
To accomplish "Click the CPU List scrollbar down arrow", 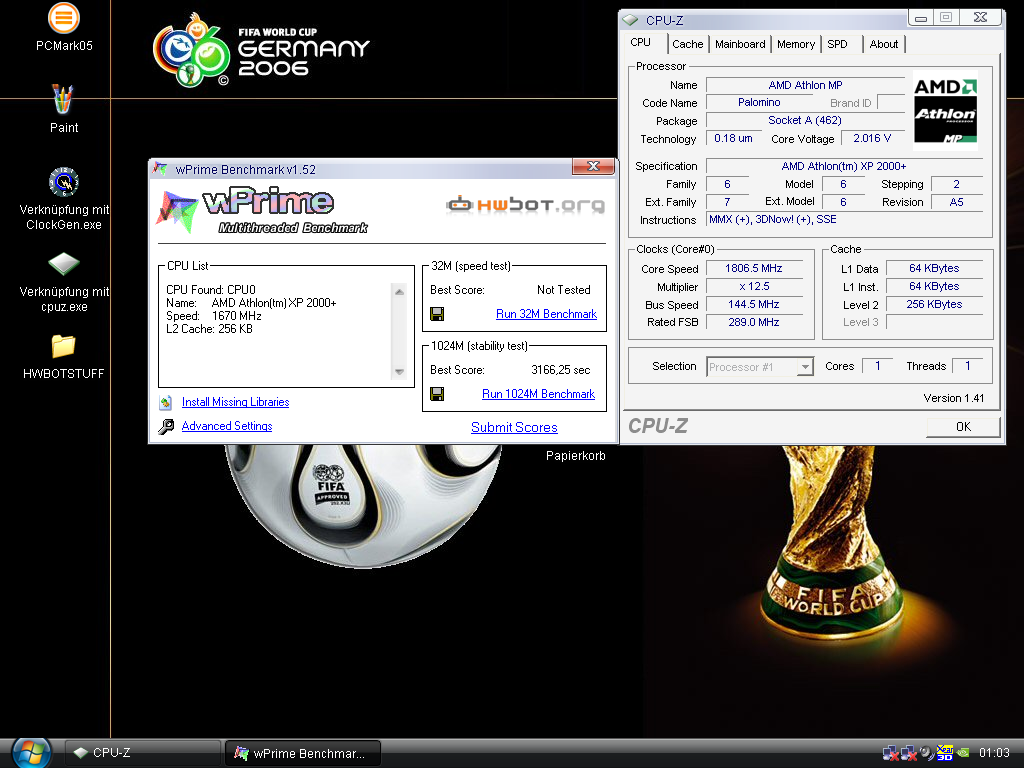I will [399, 372].
